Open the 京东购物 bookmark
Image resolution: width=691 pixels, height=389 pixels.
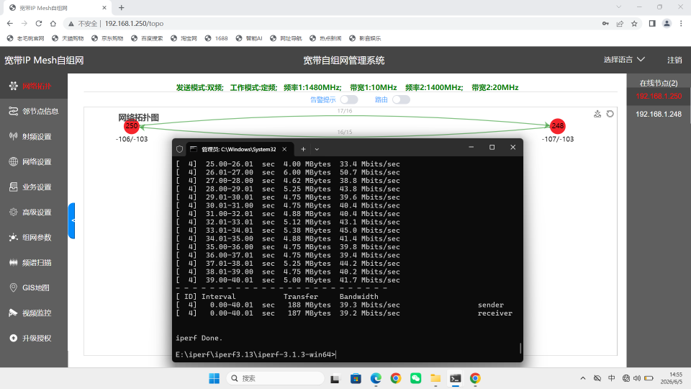click(x=107, y=38)
